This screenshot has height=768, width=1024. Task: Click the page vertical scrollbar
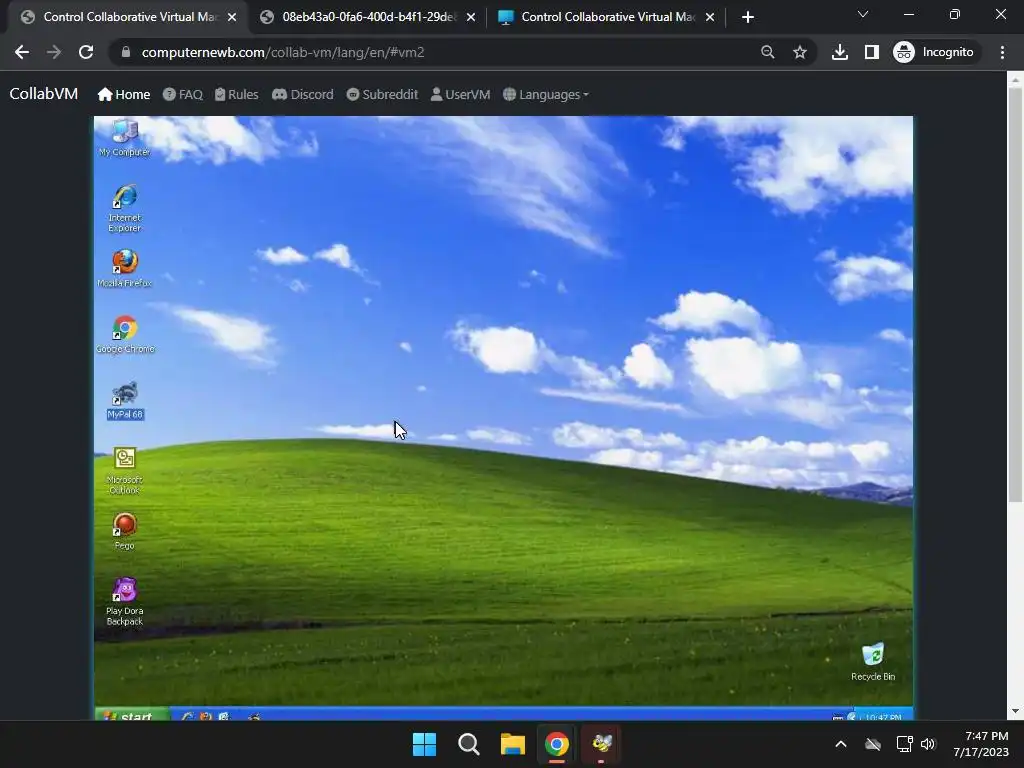(x=1015, y=295)
